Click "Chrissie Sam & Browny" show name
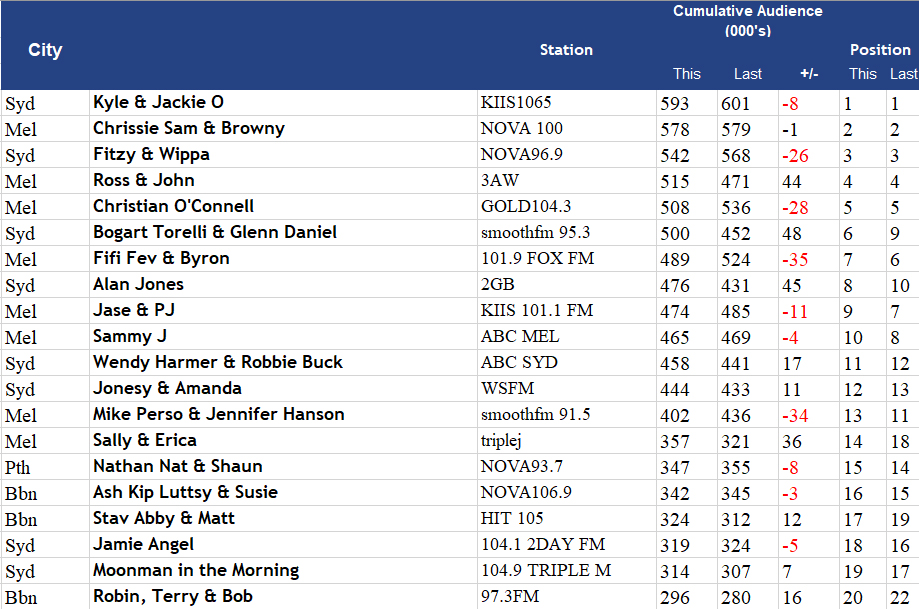The image size is (919, 609). click(x=189, y=128)
